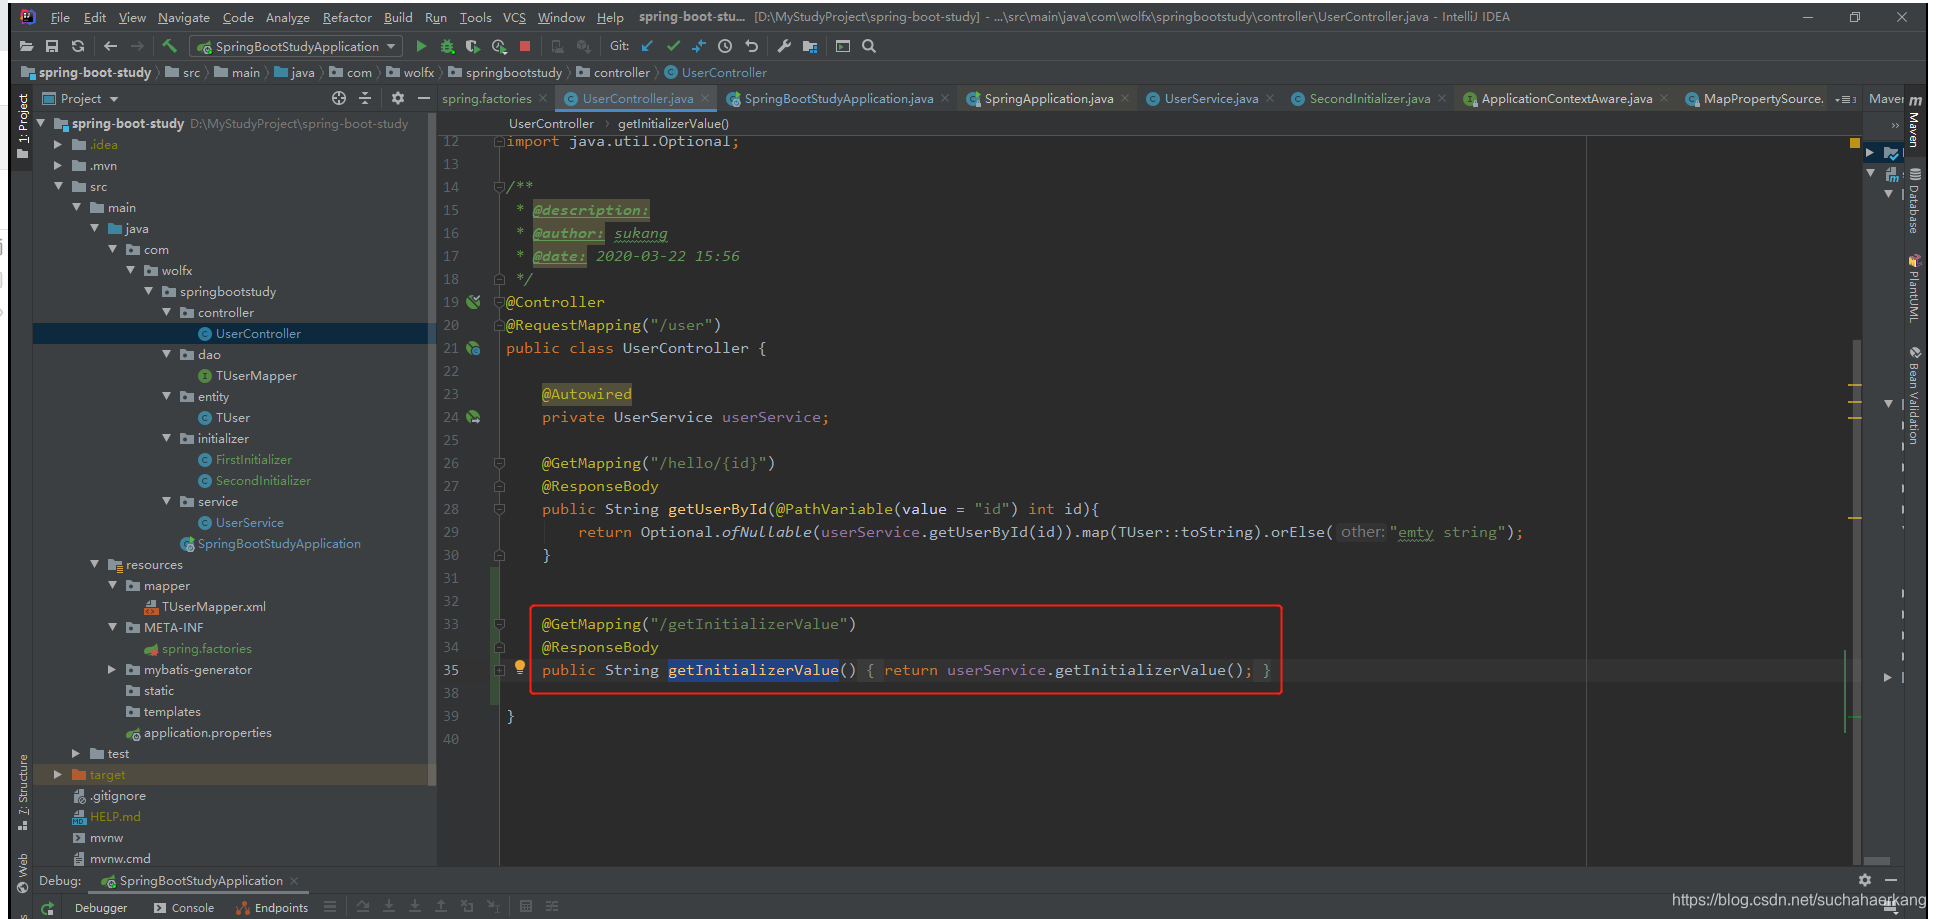Image resolution: width=1936 pixels, height=919 pixels.
Task: Toggle code folding at line 33
Action: click(499, 625)
